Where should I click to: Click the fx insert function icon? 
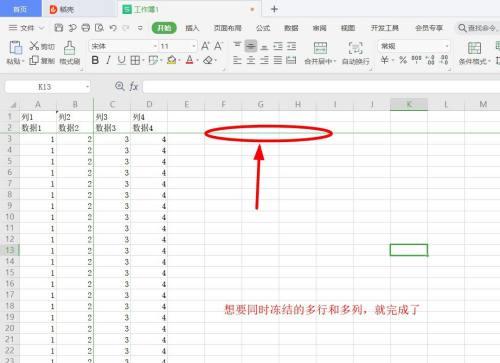(x=134, y=87)
